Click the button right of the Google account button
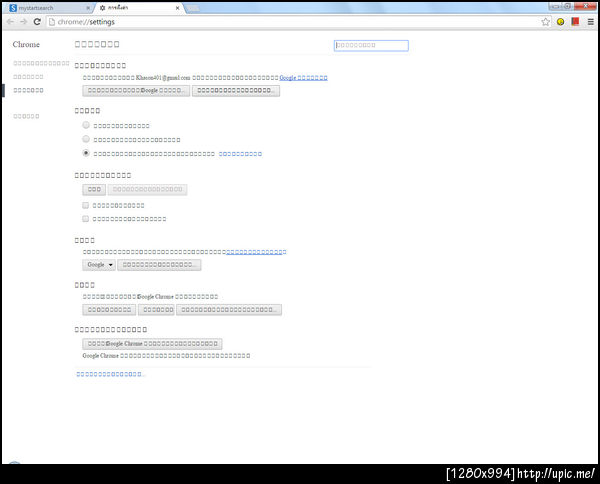The height and width of the screenshot is (484, 600). tap(236, 91)
